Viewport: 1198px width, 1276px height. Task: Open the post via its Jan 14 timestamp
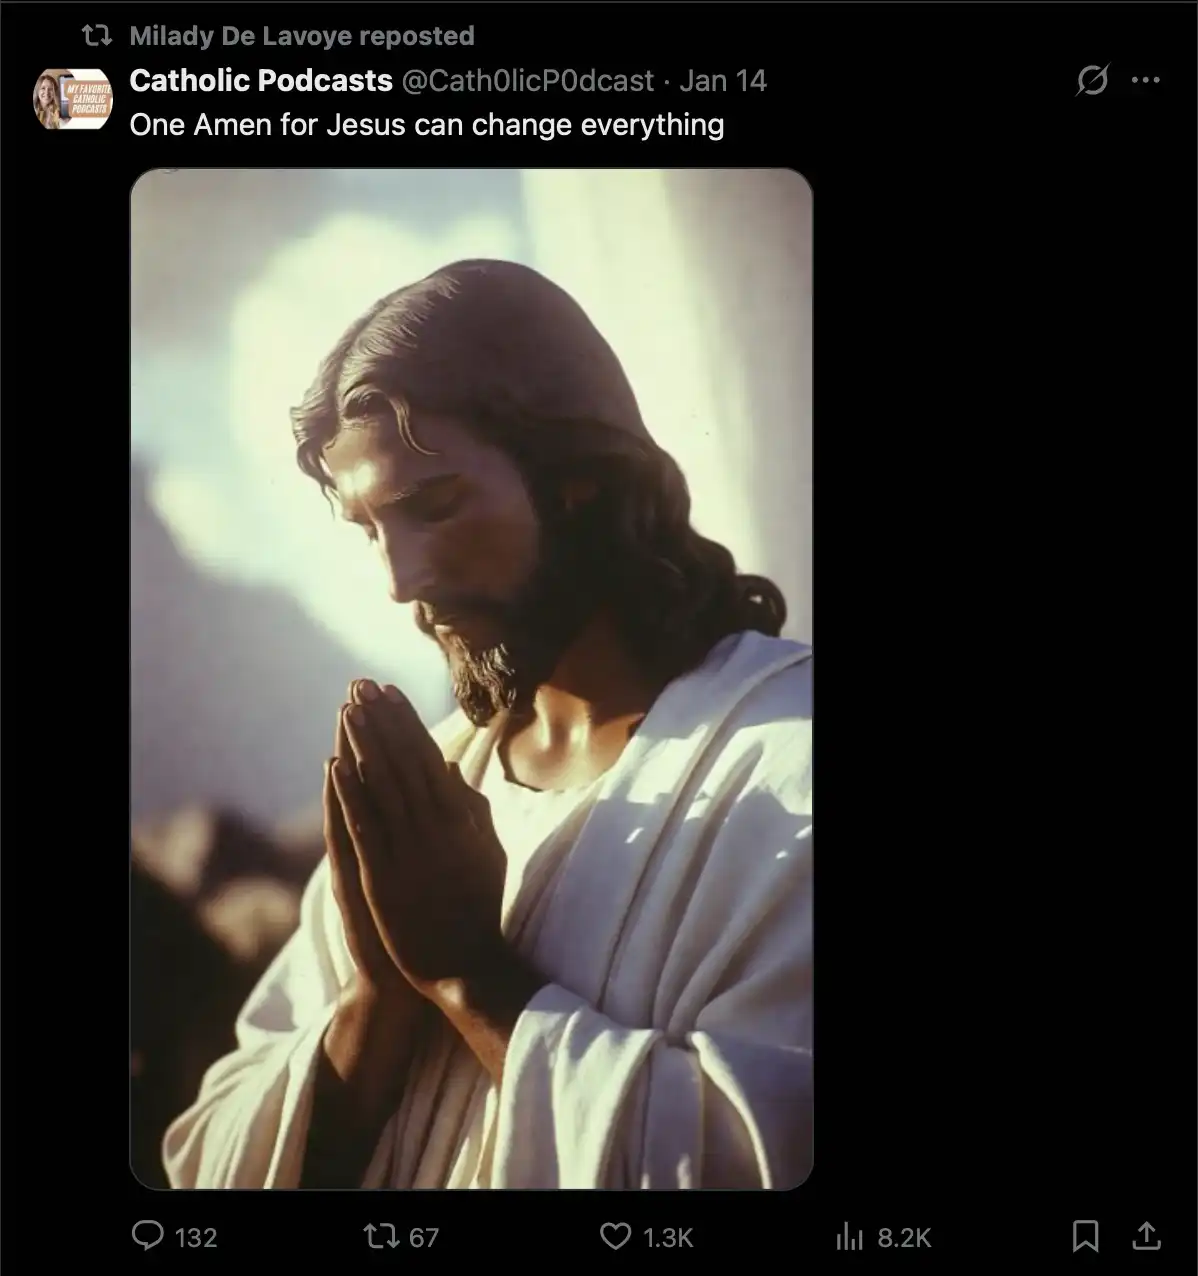[723, 80]
